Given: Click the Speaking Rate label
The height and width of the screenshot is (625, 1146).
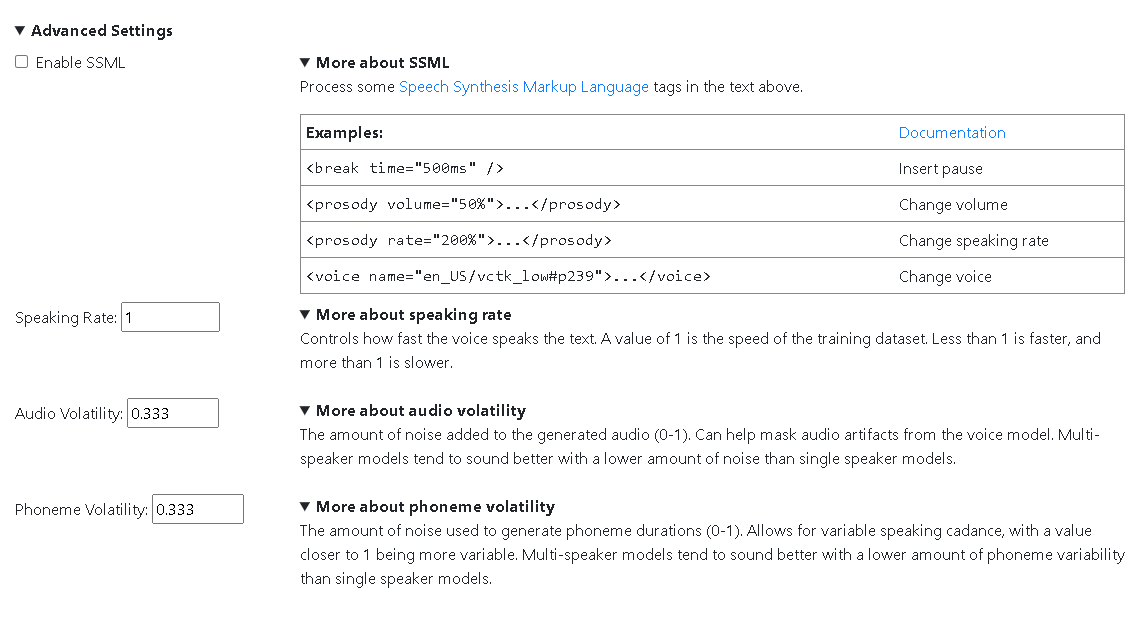Looking at the screenshot, I should (66, 317).
